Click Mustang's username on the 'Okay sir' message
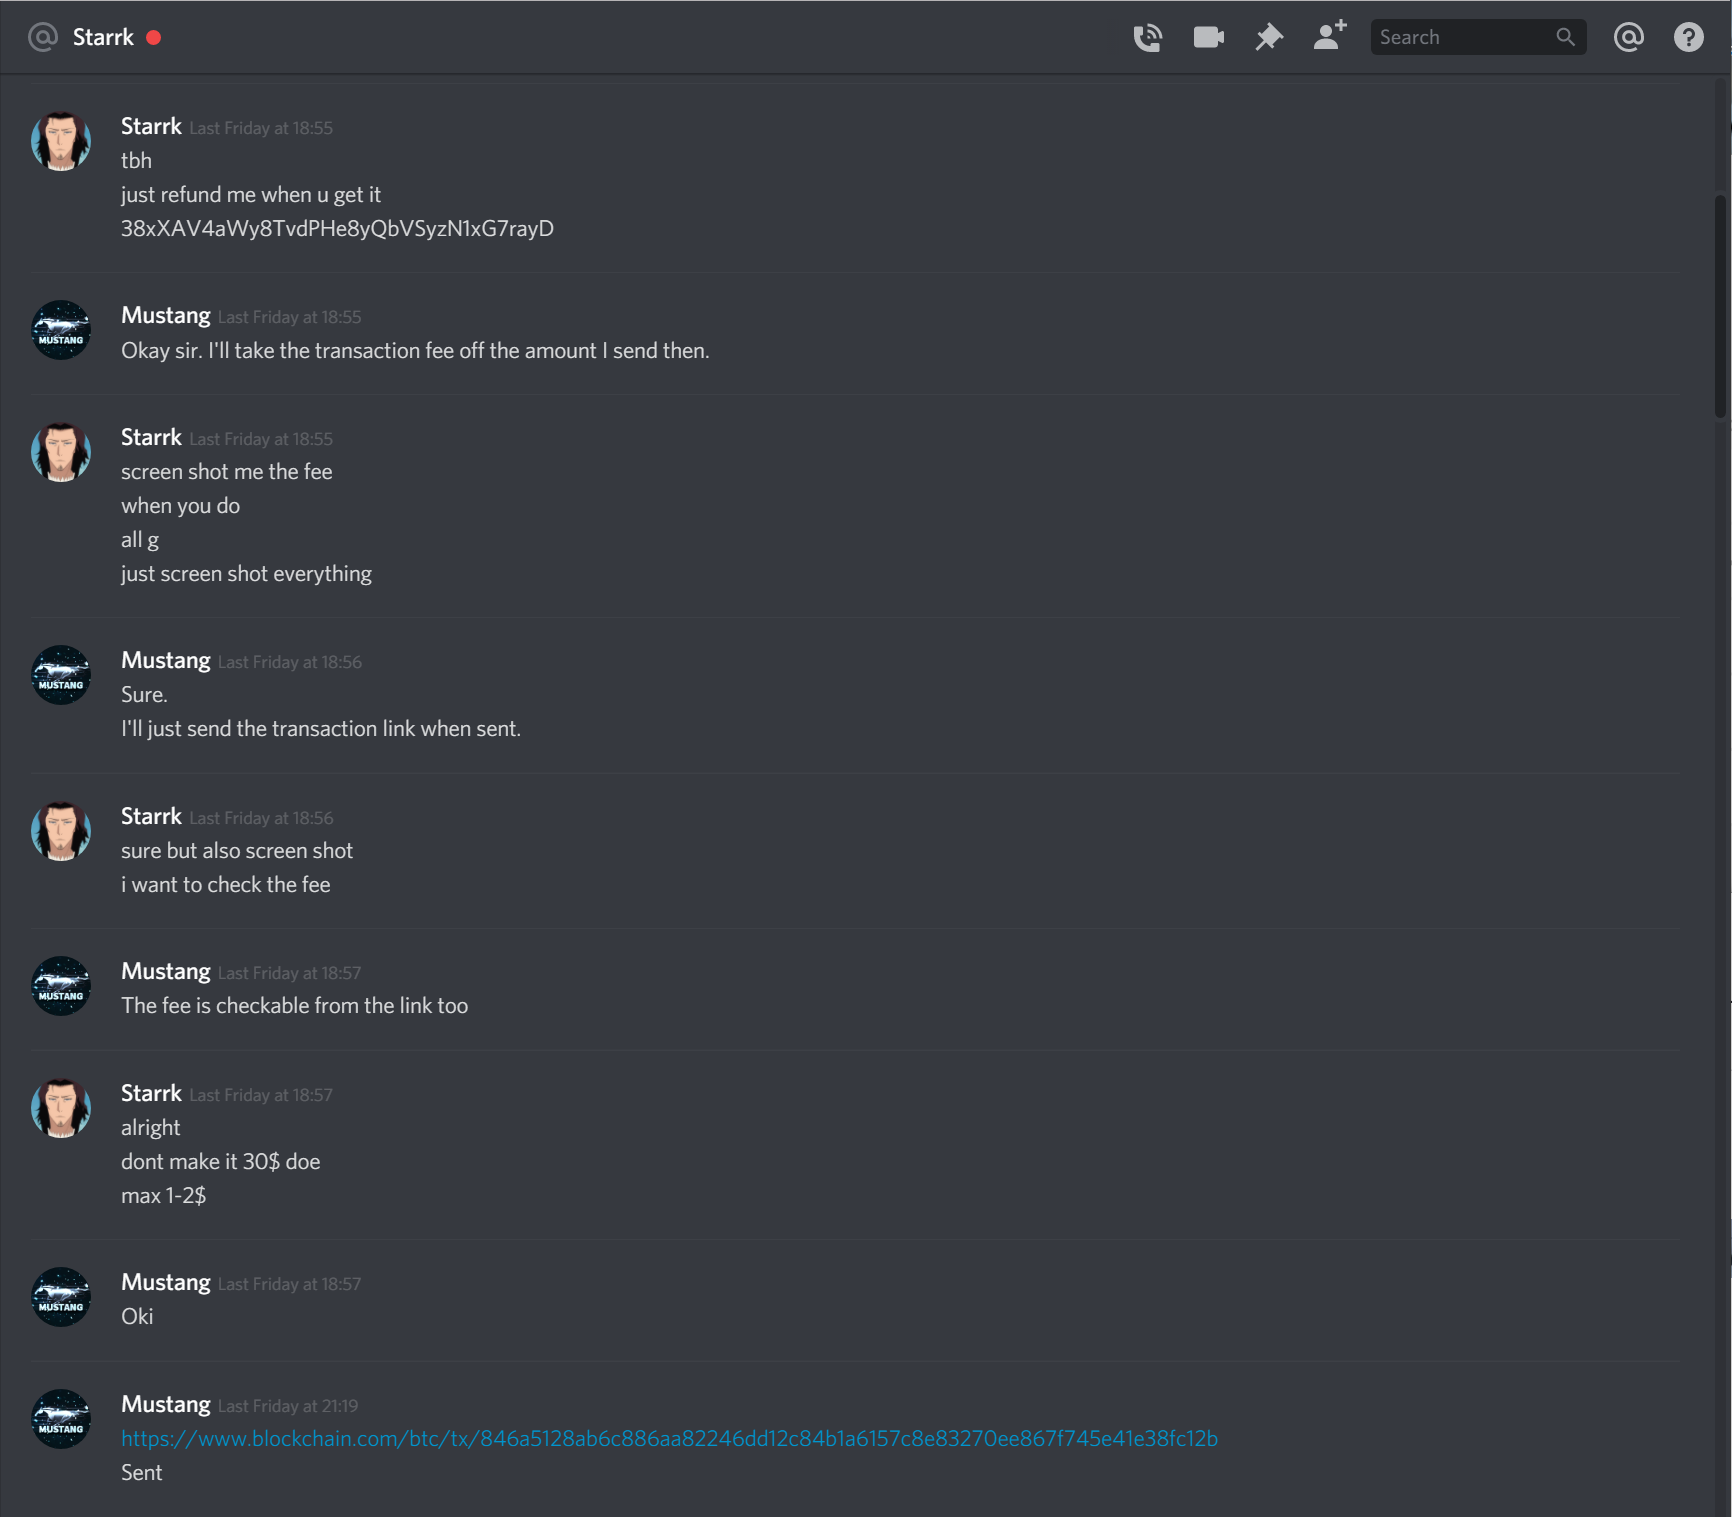 (166, 315)
